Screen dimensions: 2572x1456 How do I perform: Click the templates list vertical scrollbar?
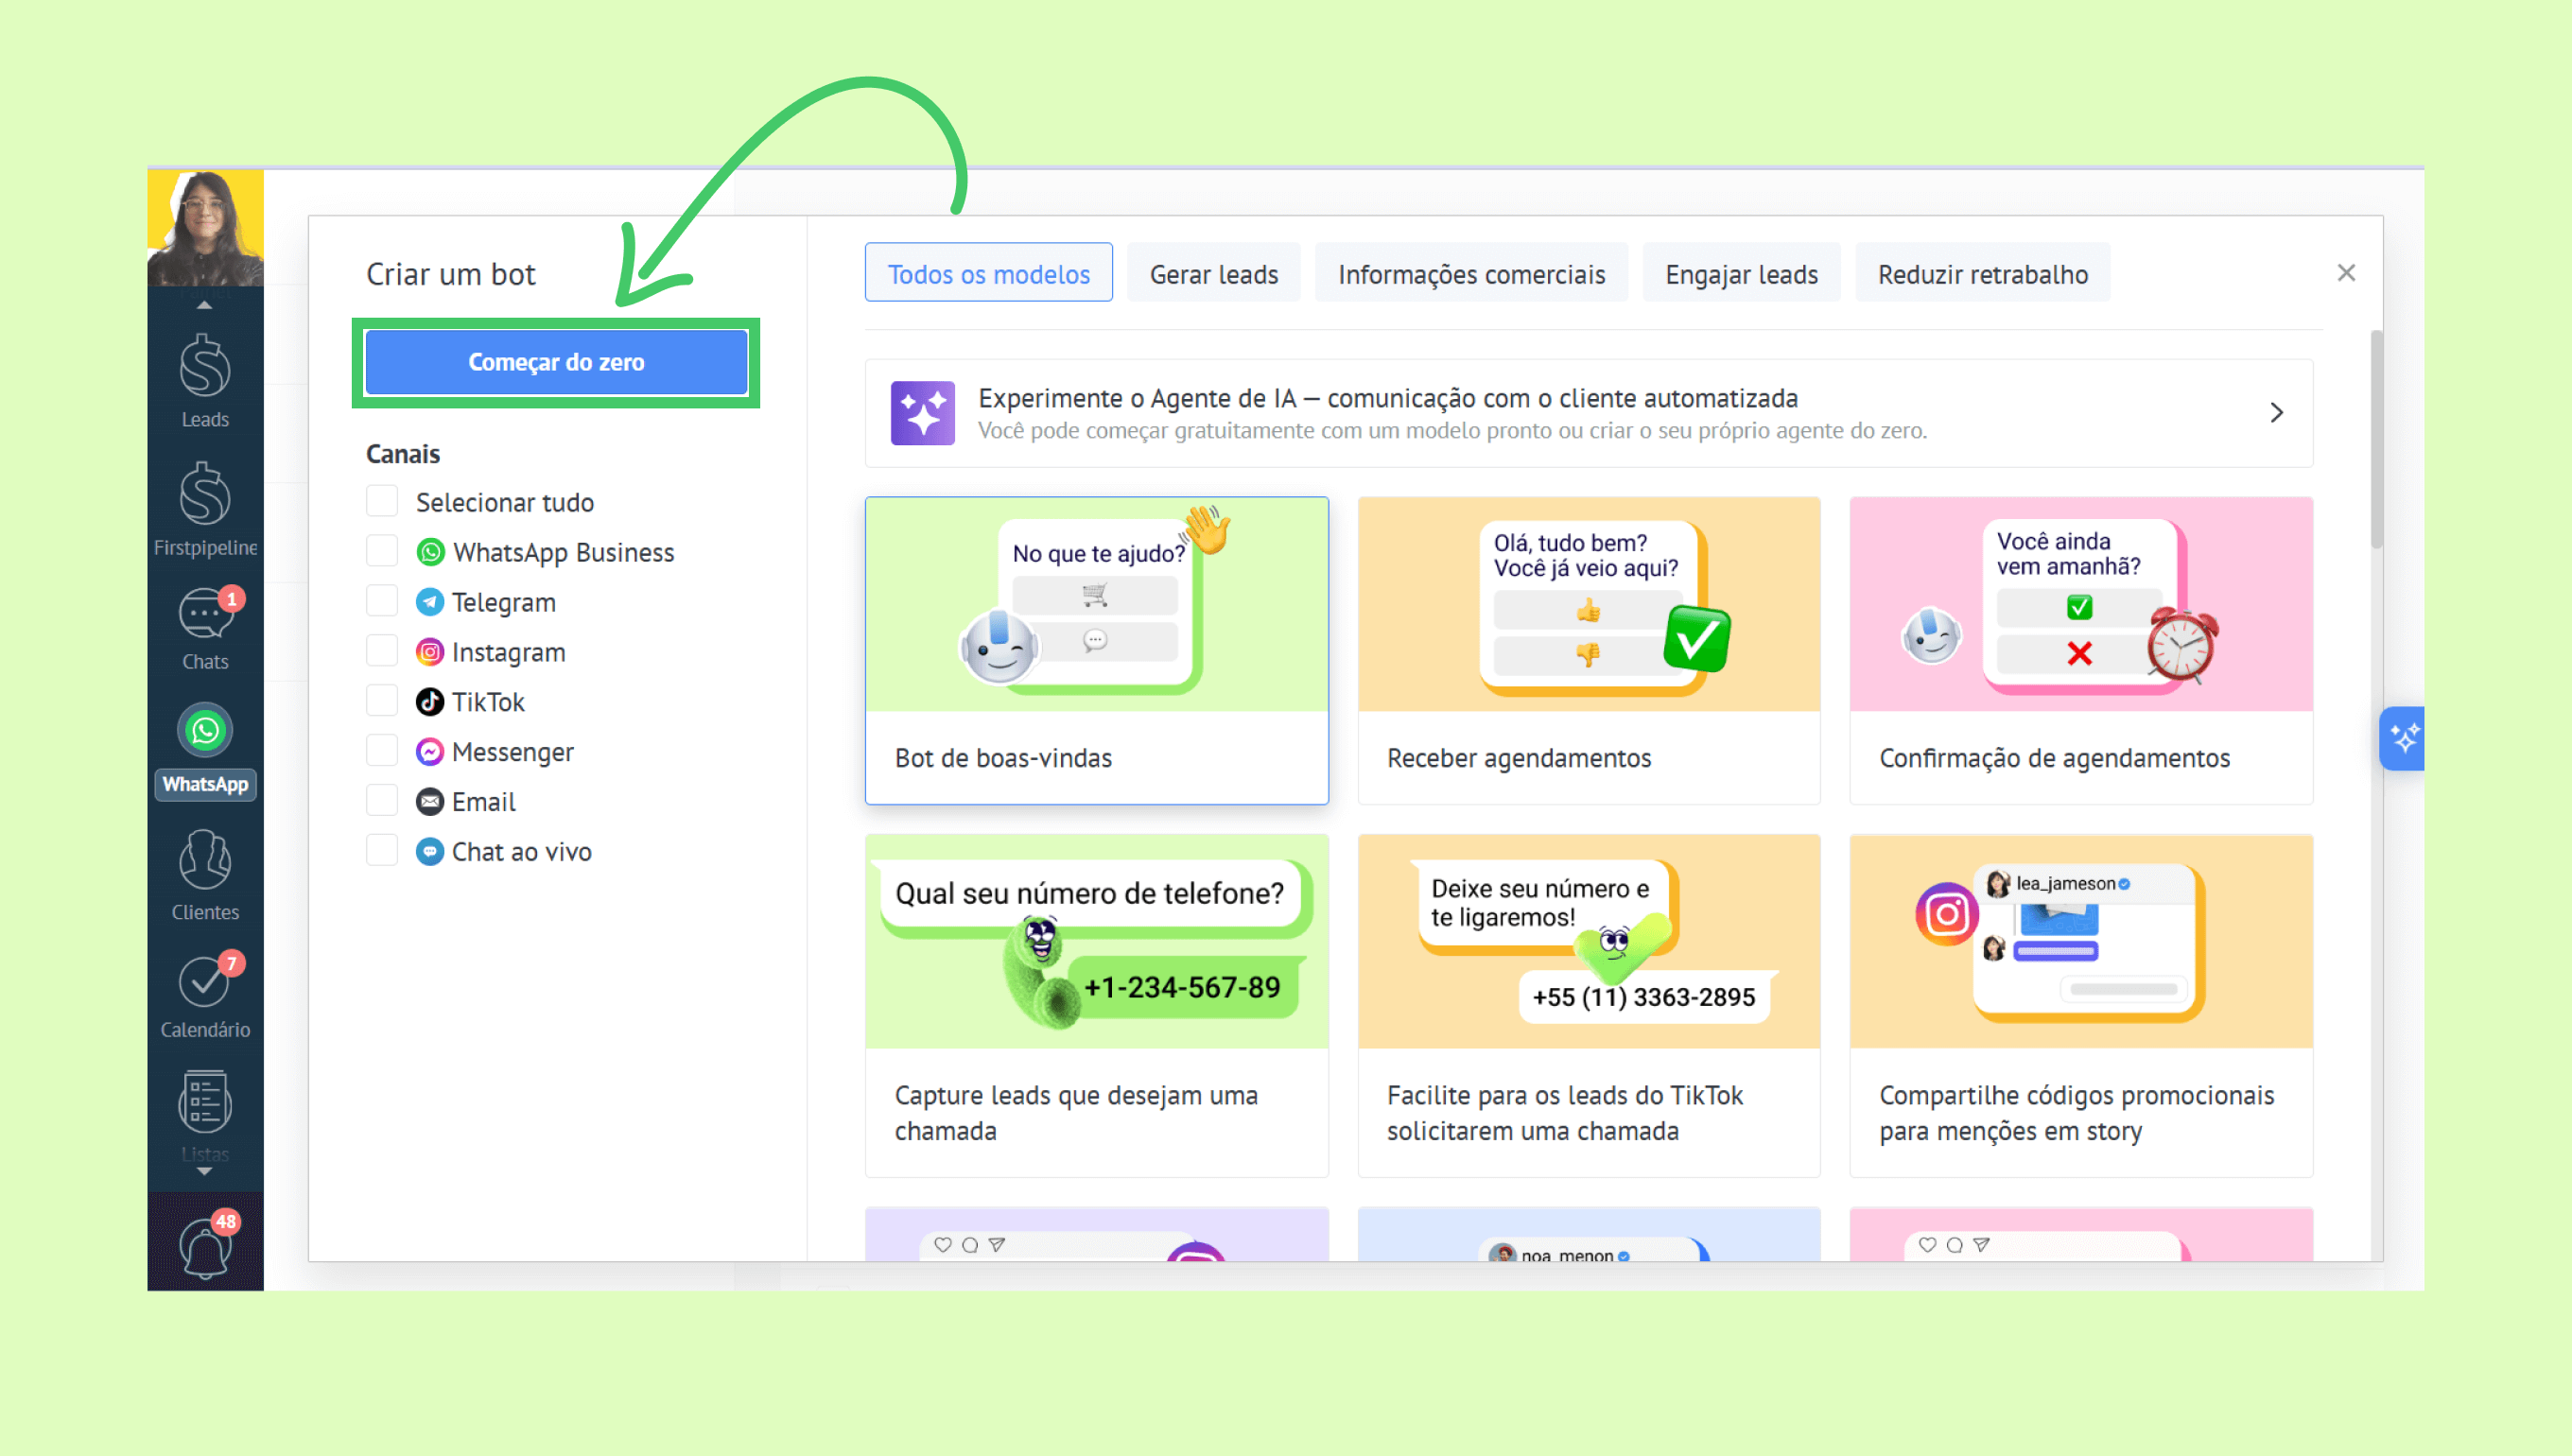2375,440
